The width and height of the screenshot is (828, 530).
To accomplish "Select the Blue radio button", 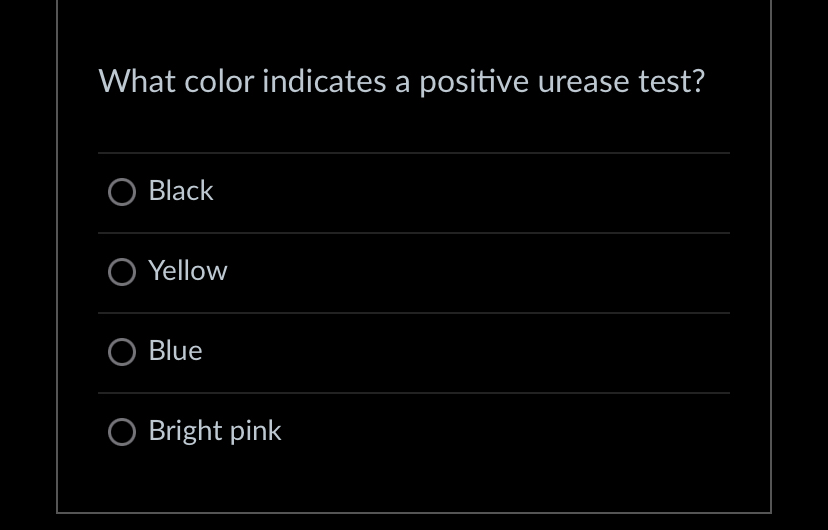I will 122,352.
